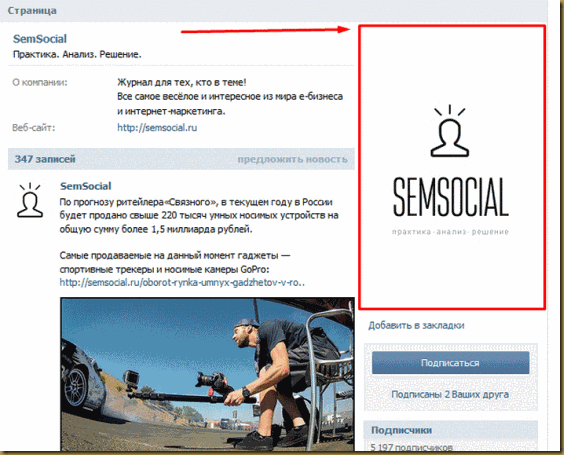This screenshot has height=455, width=564.
Task: Open the 347 записей wall header
Action: pyautogui.click(x=45, y=159)
